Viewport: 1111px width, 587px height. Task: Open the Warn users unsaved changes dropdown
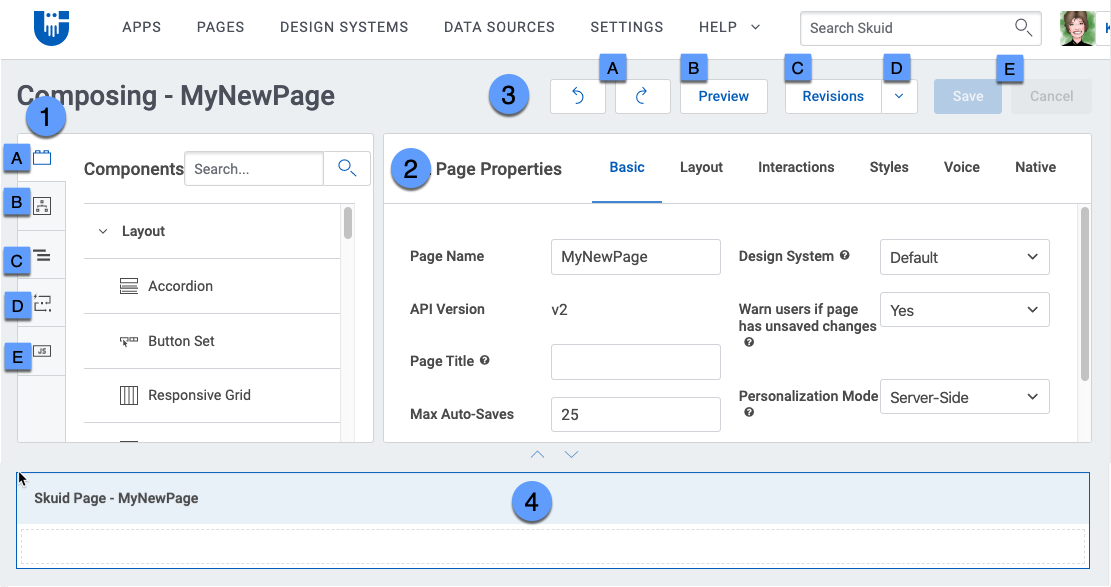pos(964,310)
